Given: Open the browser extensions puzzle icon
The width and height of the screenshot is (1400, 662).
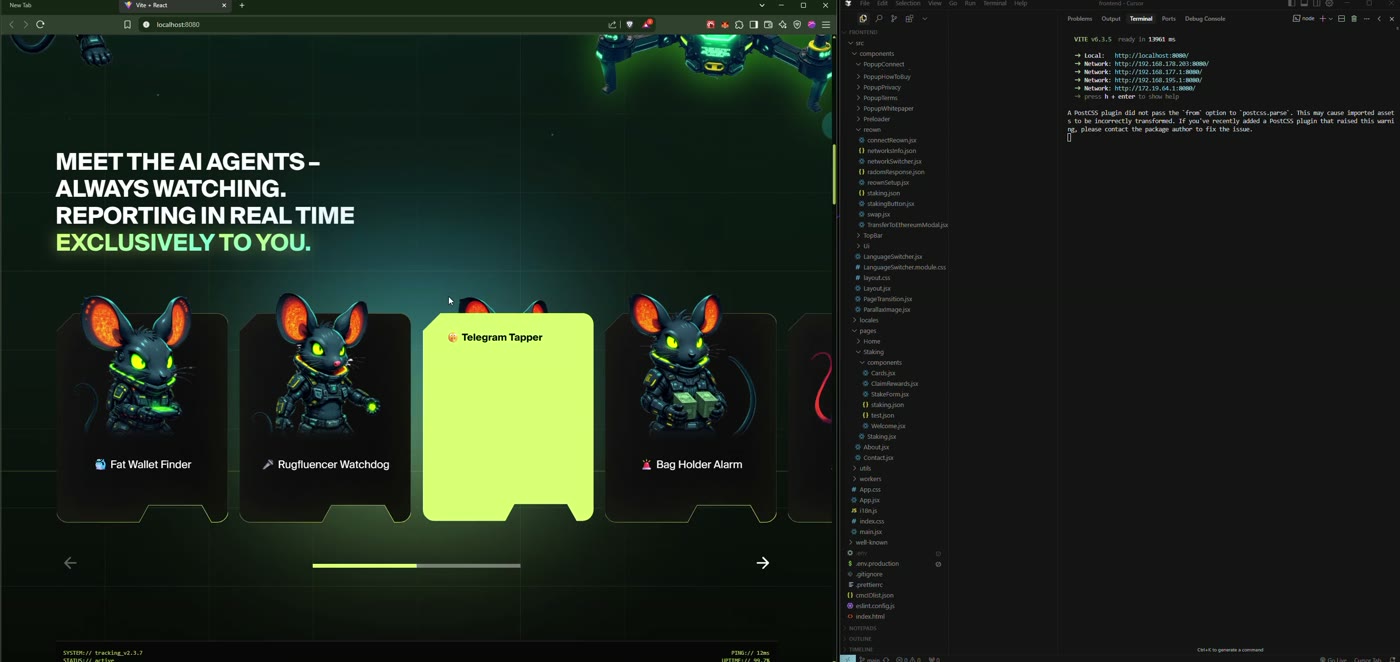Looking at the screenshot, I should pos(739,24).
